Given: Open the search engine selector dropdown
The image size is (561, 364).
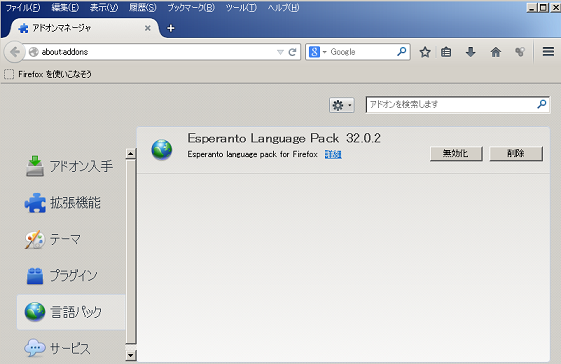Looking at the screenshot, I should pyautogui.click(x=317, y=52).
